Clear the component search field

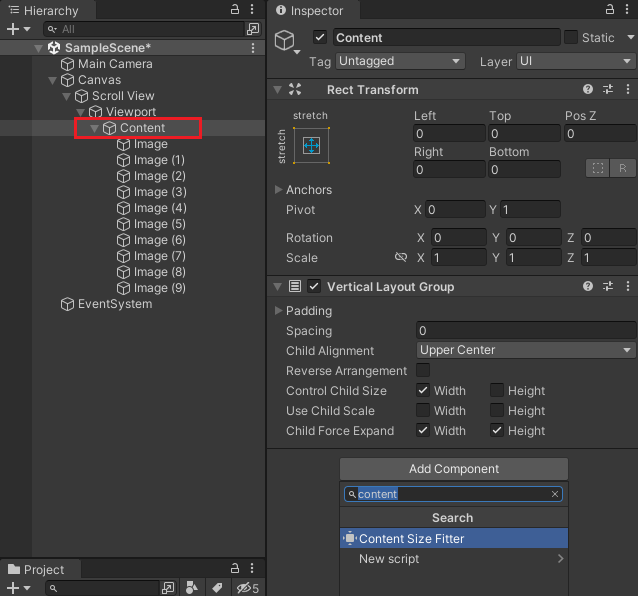pos(555,494)
